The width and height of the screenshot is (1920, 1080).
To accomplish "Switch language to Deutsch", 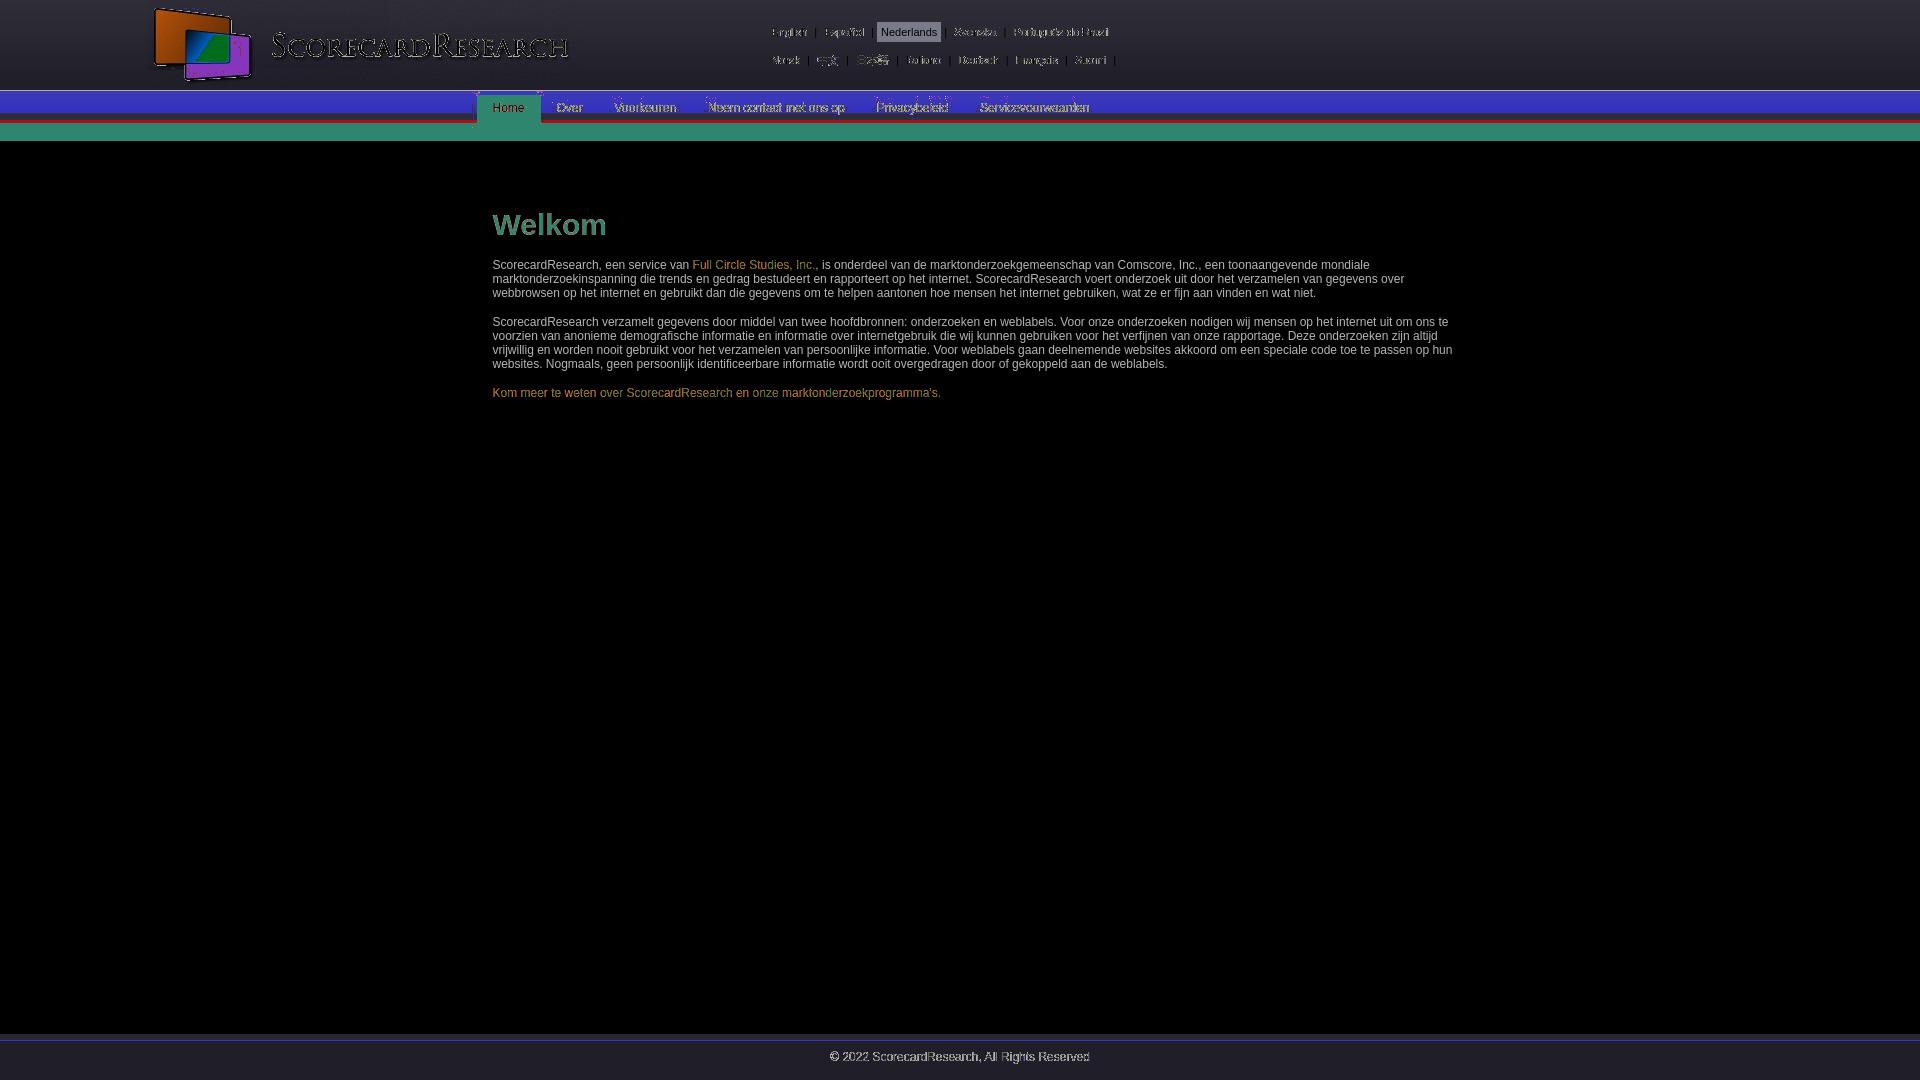I will coord(978,60).
